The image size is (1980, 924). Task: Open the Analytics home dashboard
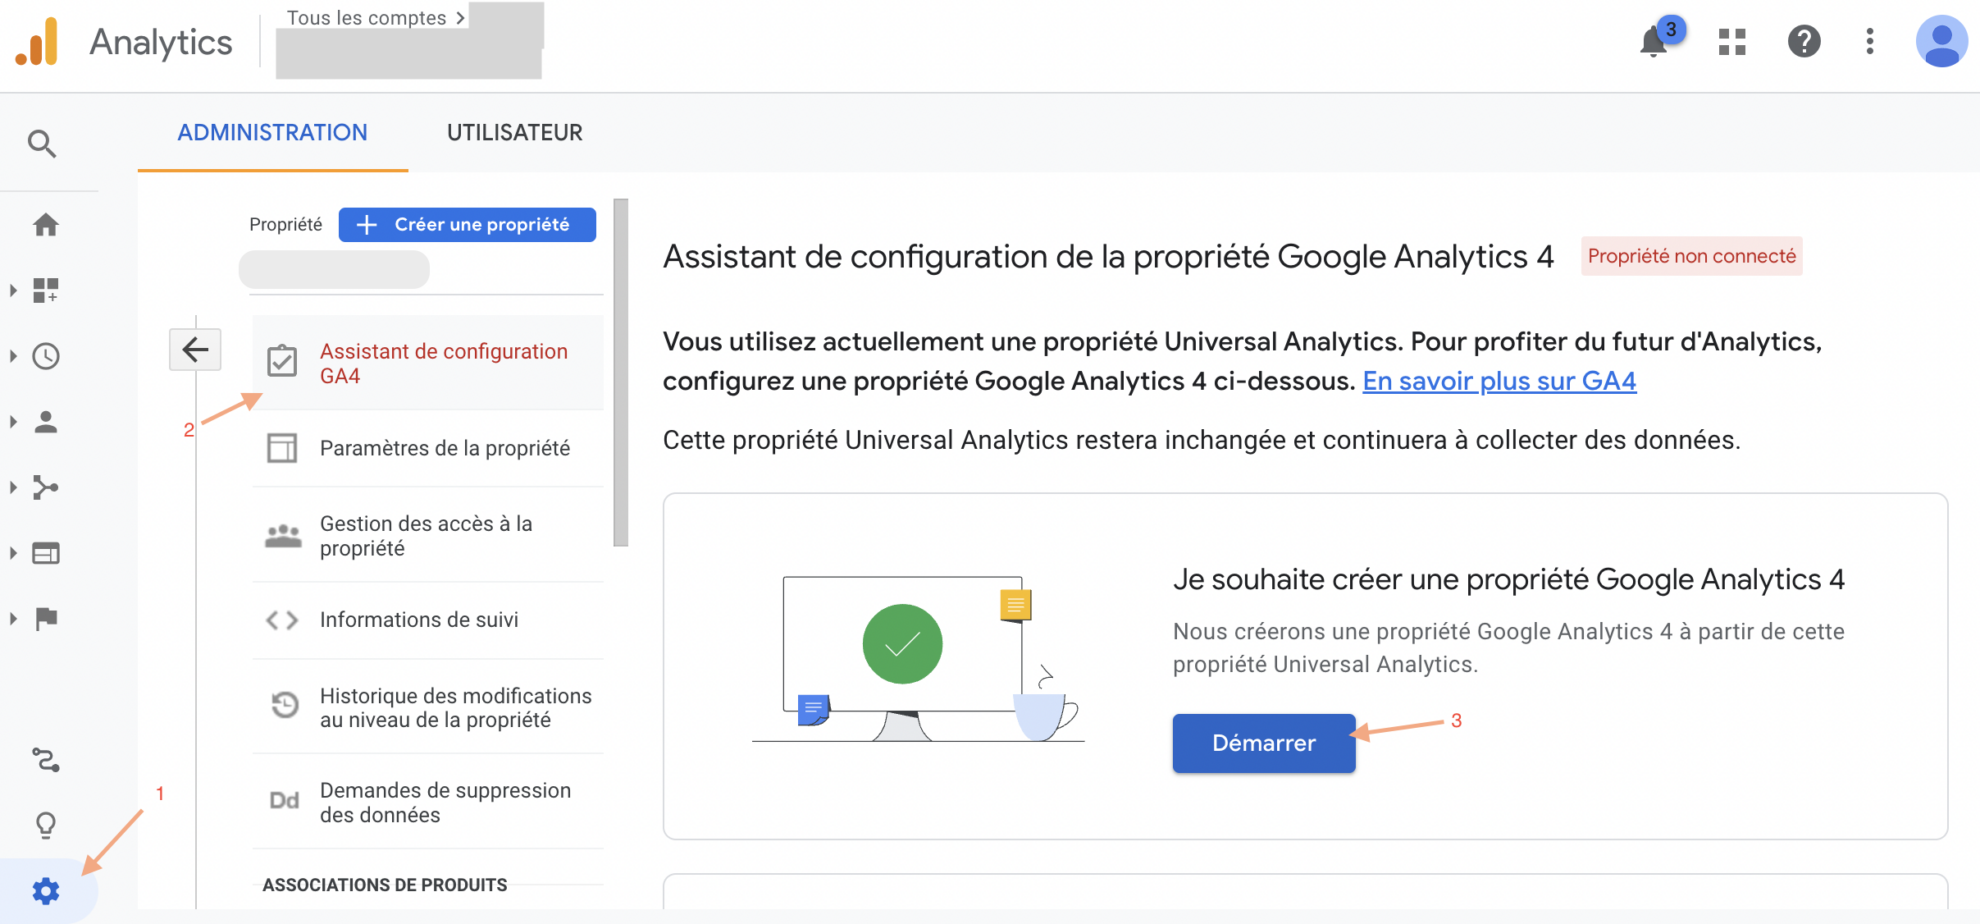pos(46,225)
